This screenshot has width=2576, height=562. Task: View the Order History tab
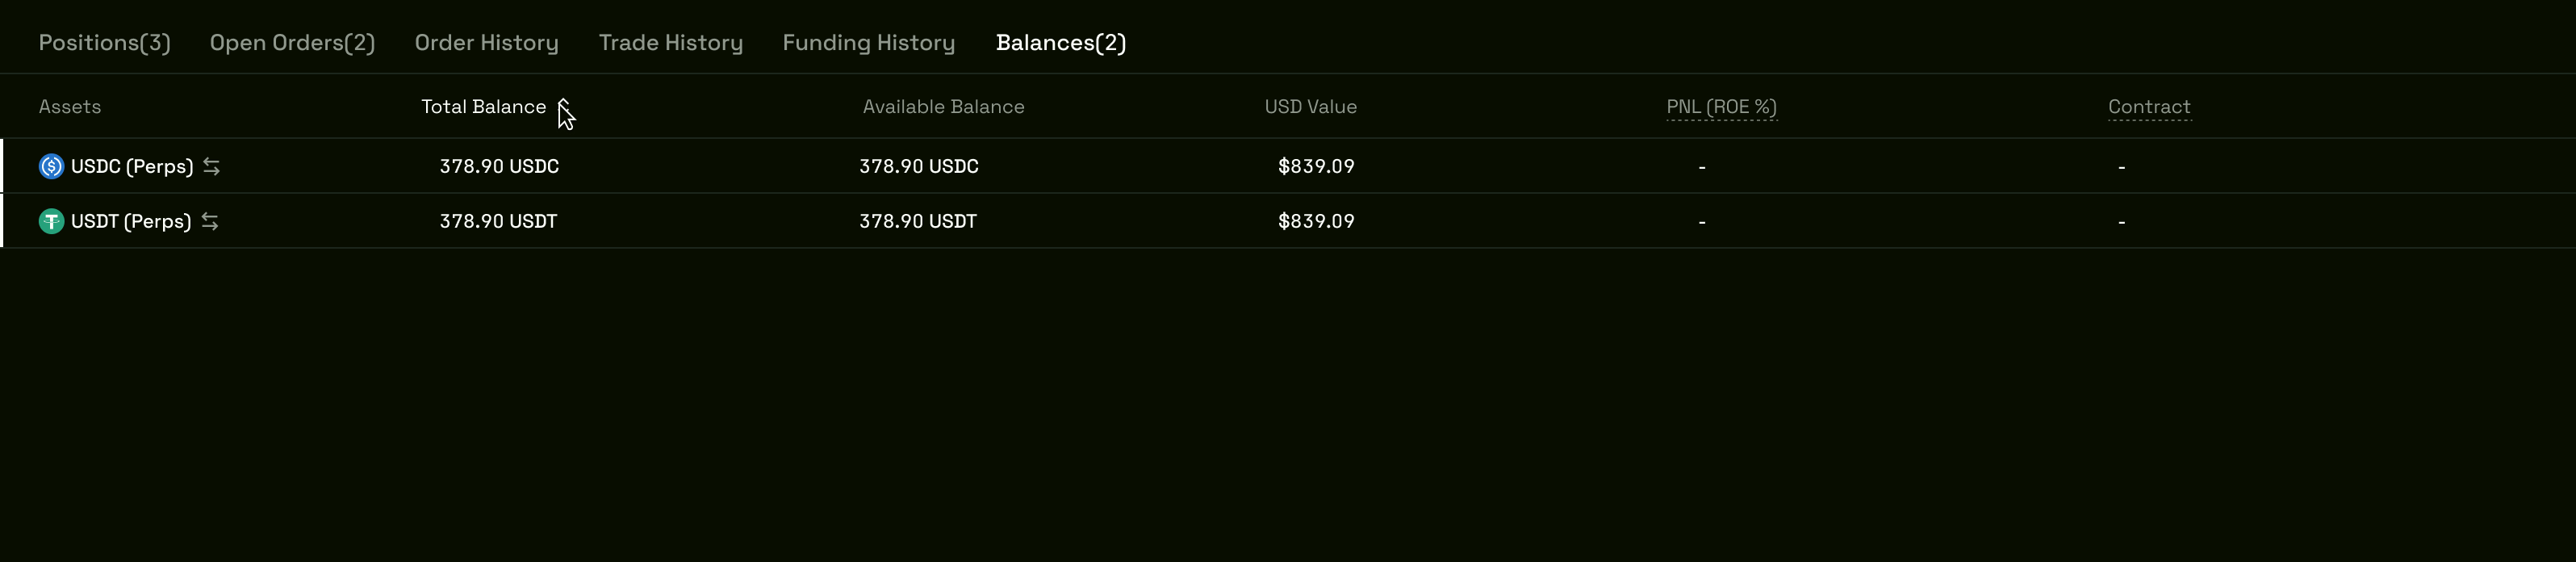click(x=486, y=43)
